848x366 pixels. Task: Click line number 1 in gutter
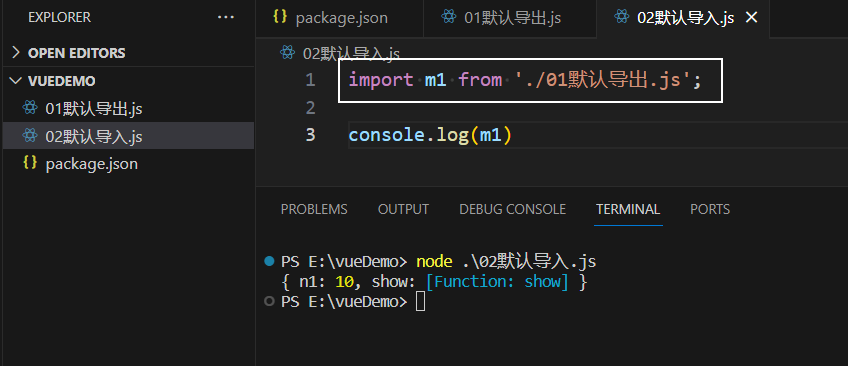(x=310, y=81)
